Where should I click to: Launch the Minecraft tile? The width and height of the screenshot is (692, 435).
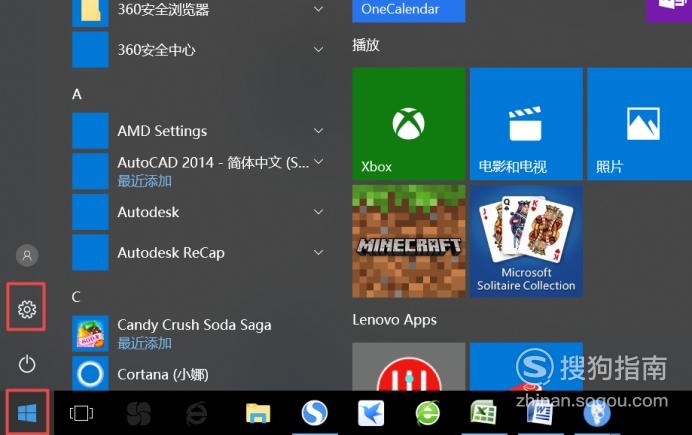(x=409, y=241)
